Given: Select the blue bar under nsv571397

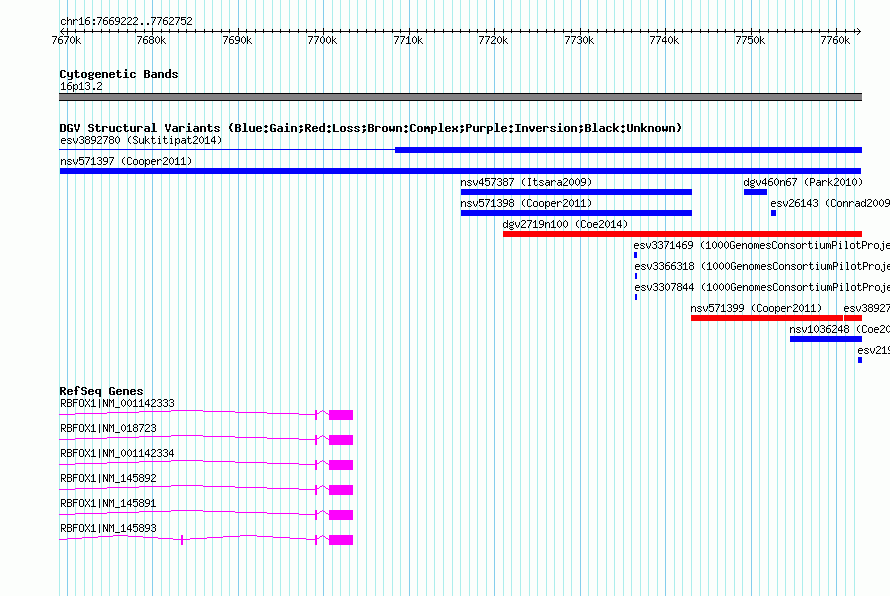Looking at the screenshot, I should (x=460, y=171).
